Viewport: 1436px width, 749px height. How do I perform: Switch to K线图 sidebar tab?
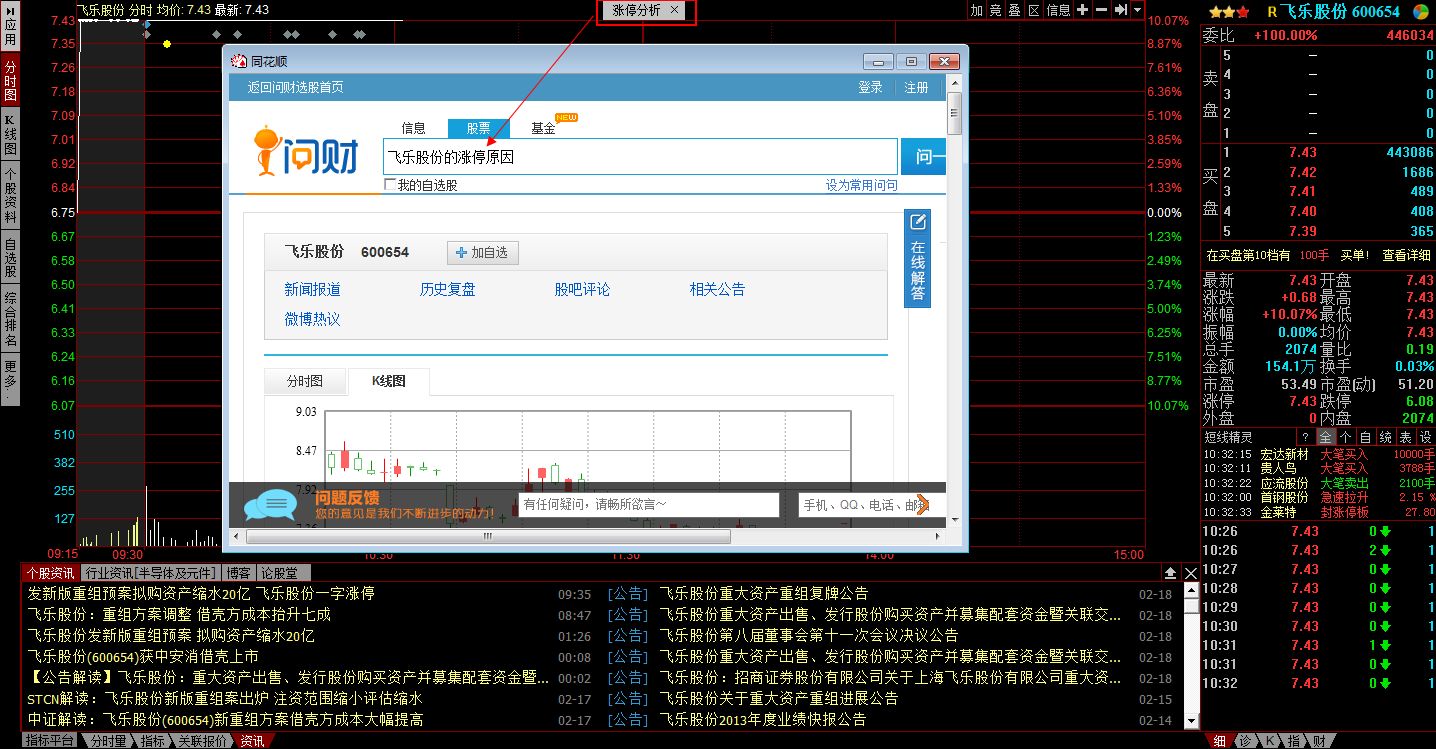[x=10, y=134]
